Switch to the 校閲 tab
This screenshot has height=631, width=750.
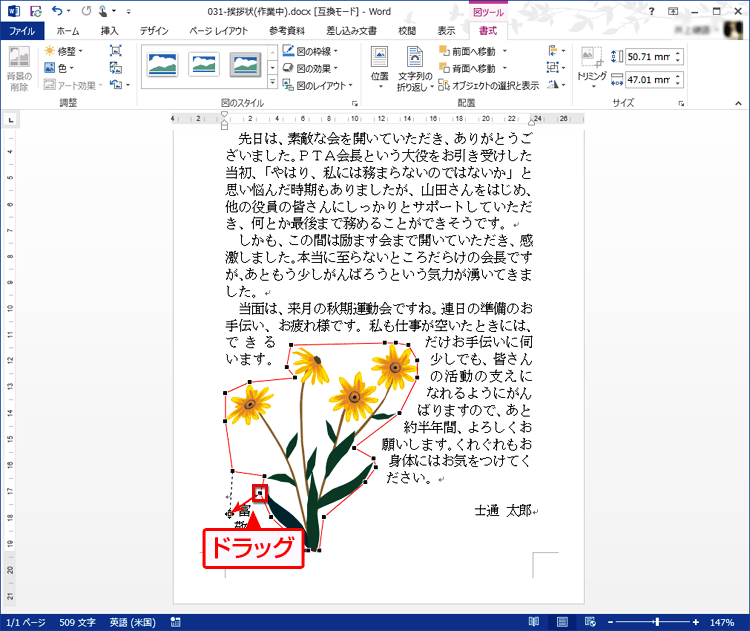pos(407,31)
